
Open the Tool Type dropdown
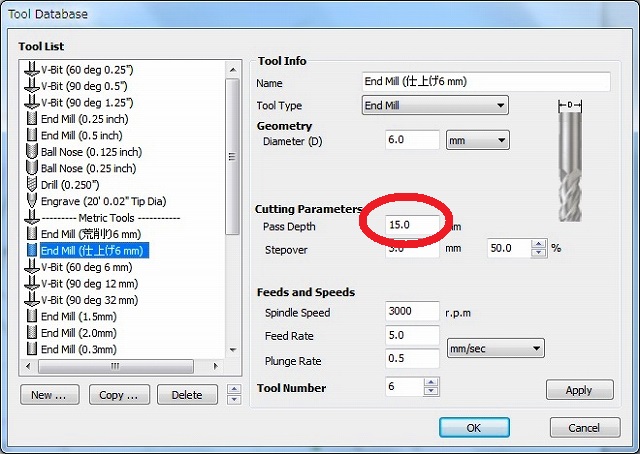pyautogui.click(x=434, y=105)
